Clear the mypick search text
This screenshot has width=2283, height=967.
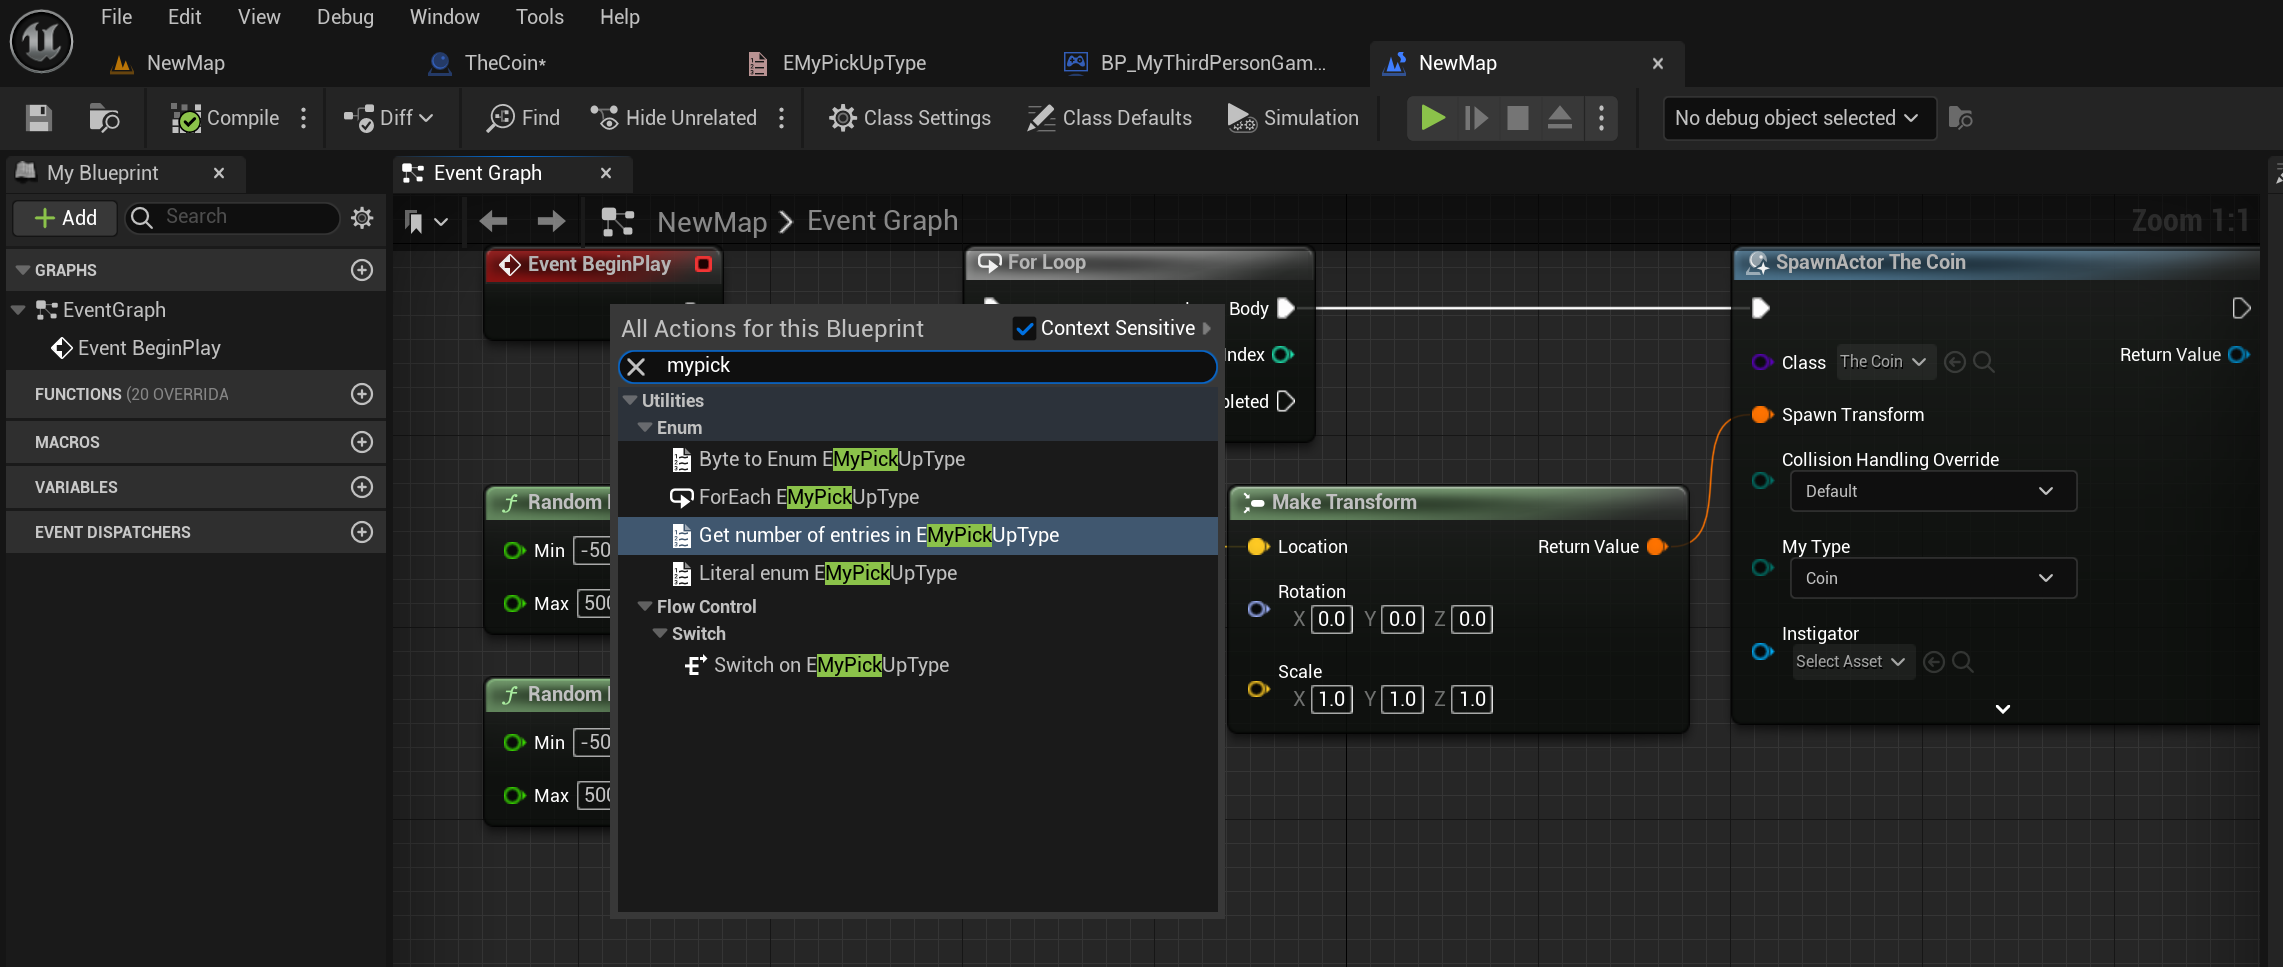[x=636, y=366]
